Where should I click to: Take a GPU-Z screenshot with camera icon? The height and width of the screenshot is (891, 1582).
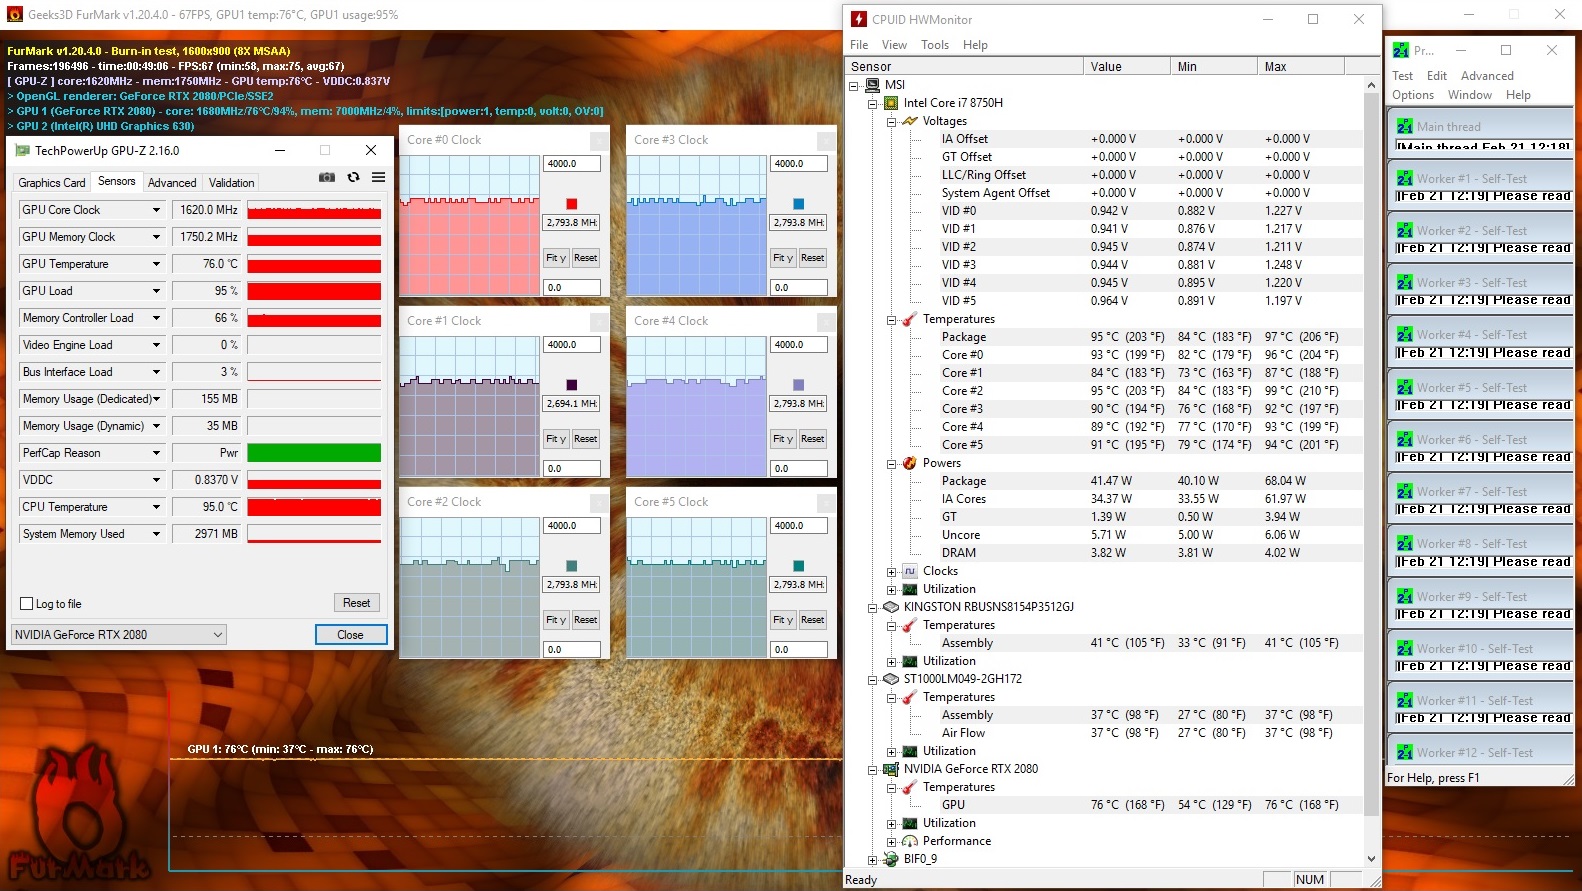[x=327, y=177]
